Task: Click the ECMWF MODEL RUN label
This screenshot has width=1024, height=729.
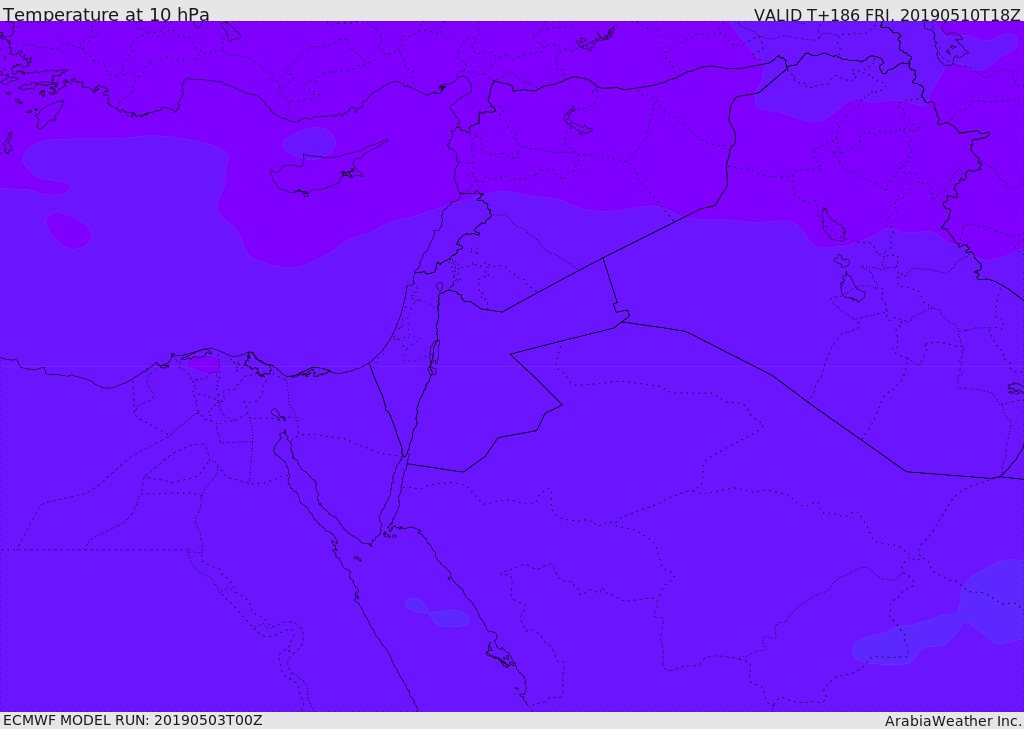Action: [133, 720]
